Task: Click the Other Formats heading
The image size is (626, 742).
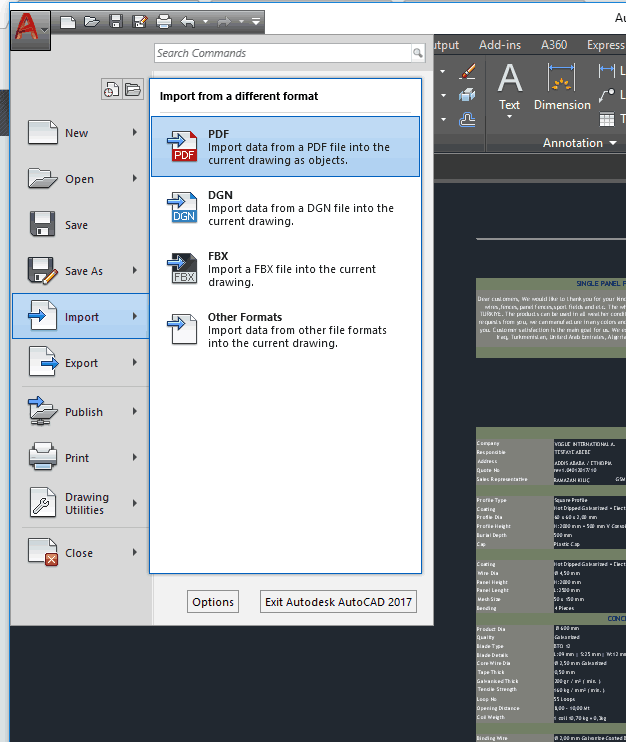Action: tap(245, 317)
